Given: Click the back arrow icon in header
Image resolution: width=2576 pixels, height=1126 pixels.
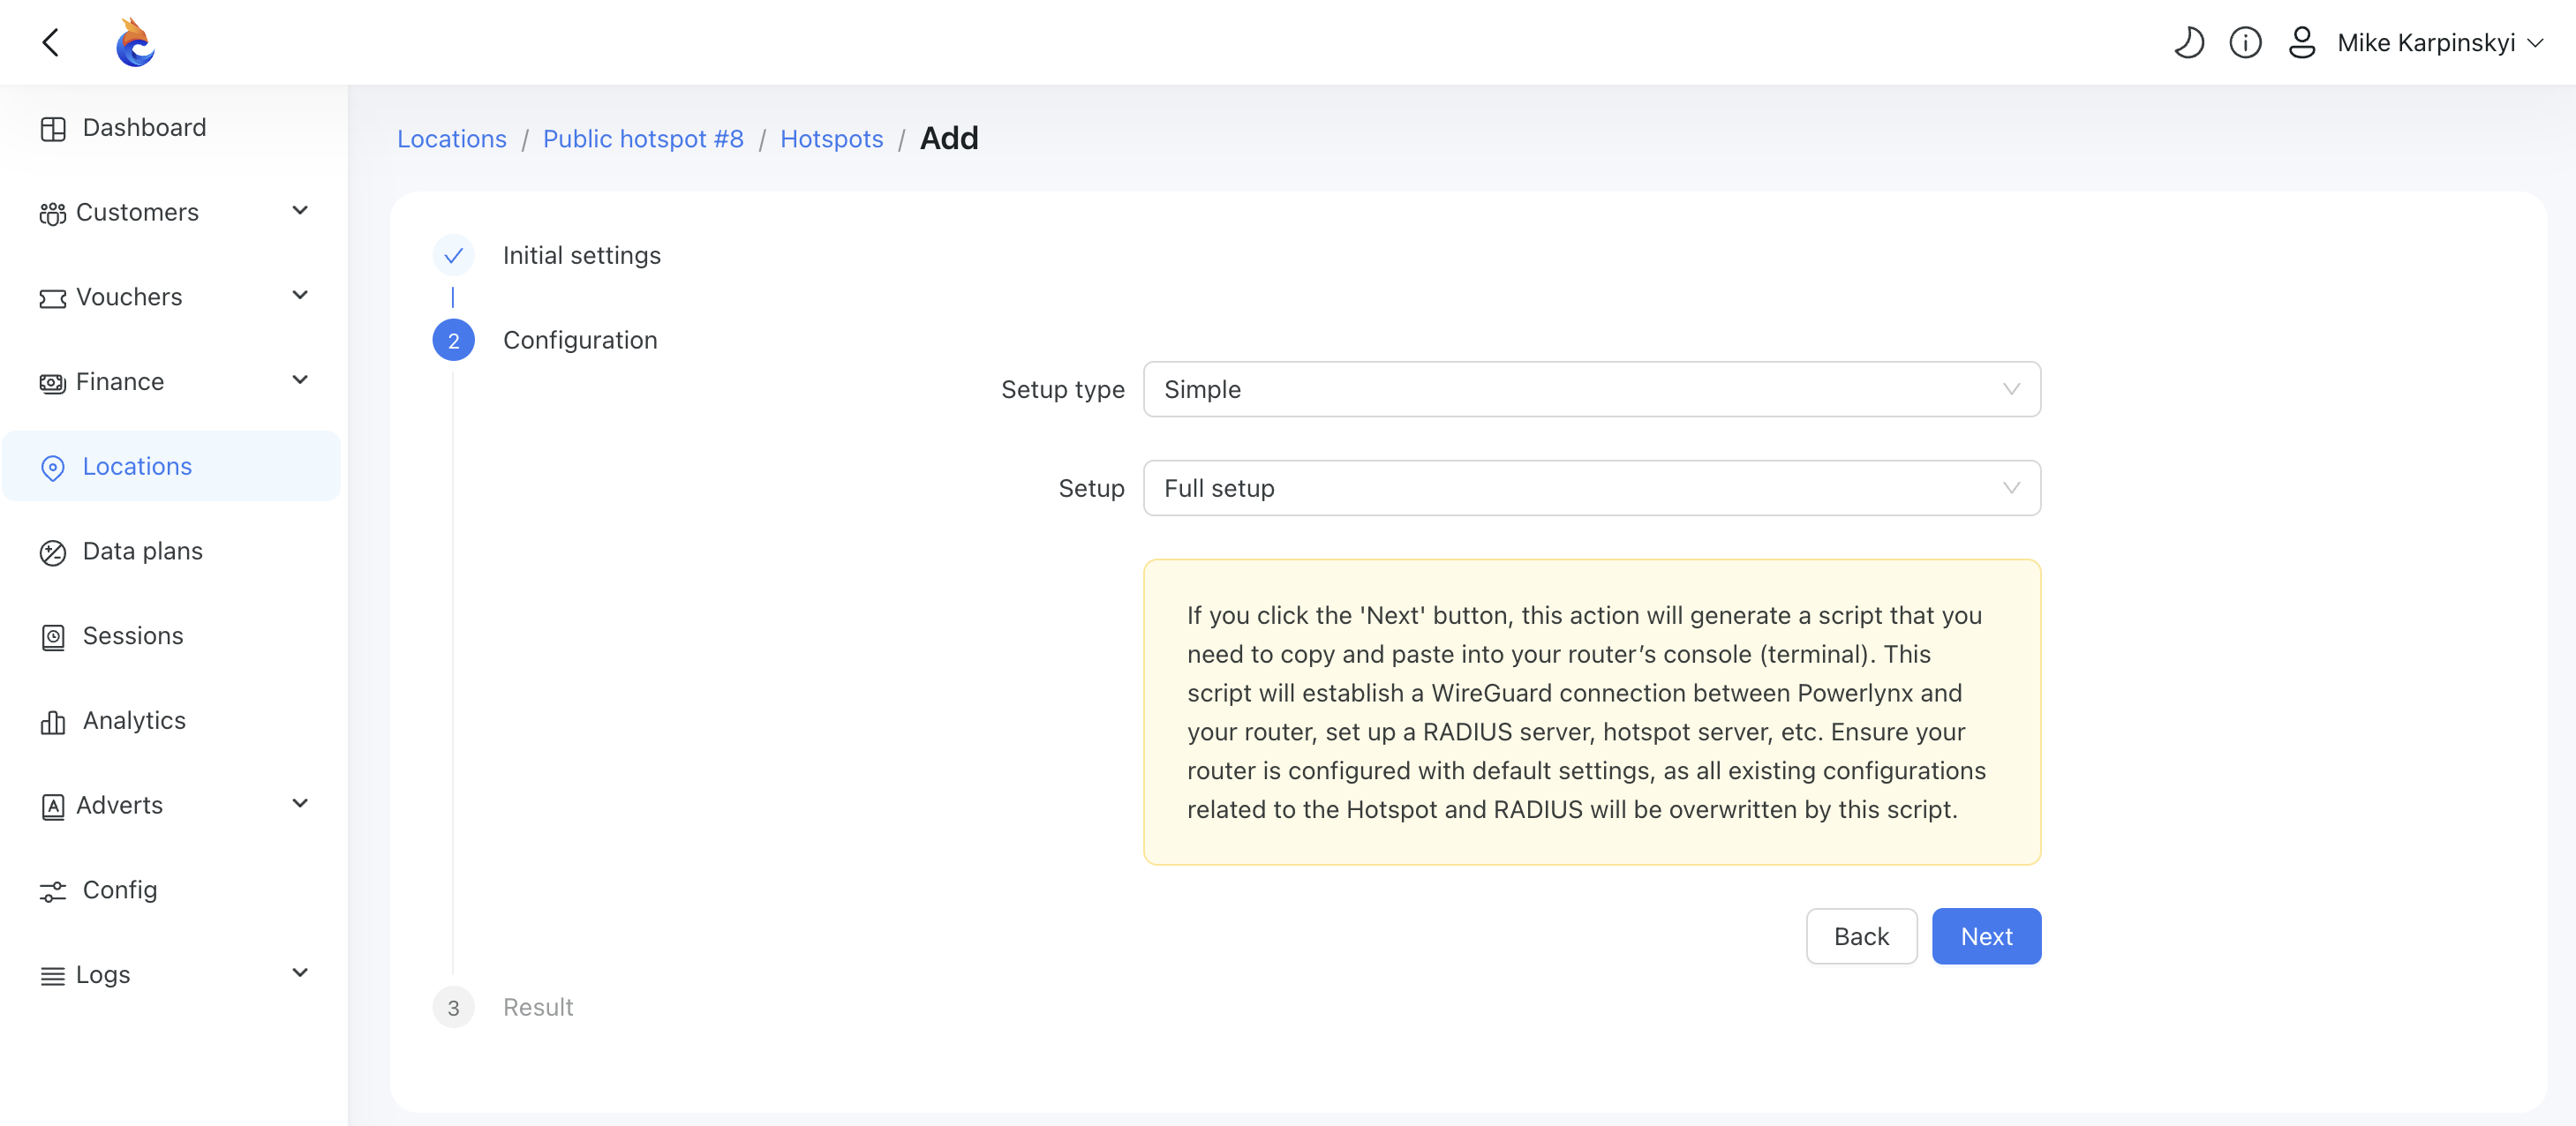Looking at the screenshot, I should coord(51,42).
